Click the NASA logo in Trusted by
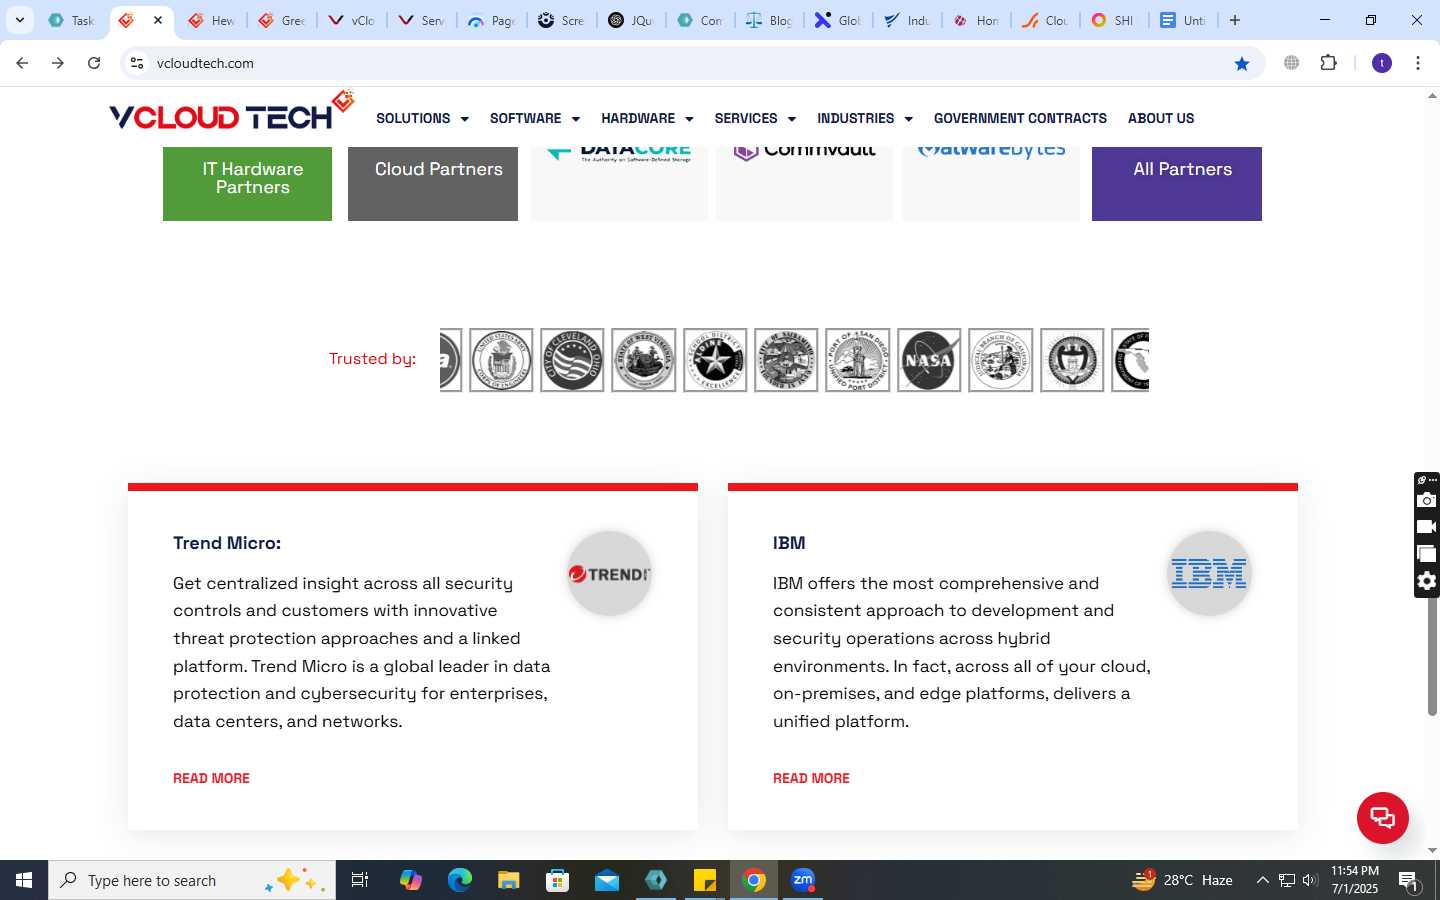1440x900 pixels. [x=929, y=360]
